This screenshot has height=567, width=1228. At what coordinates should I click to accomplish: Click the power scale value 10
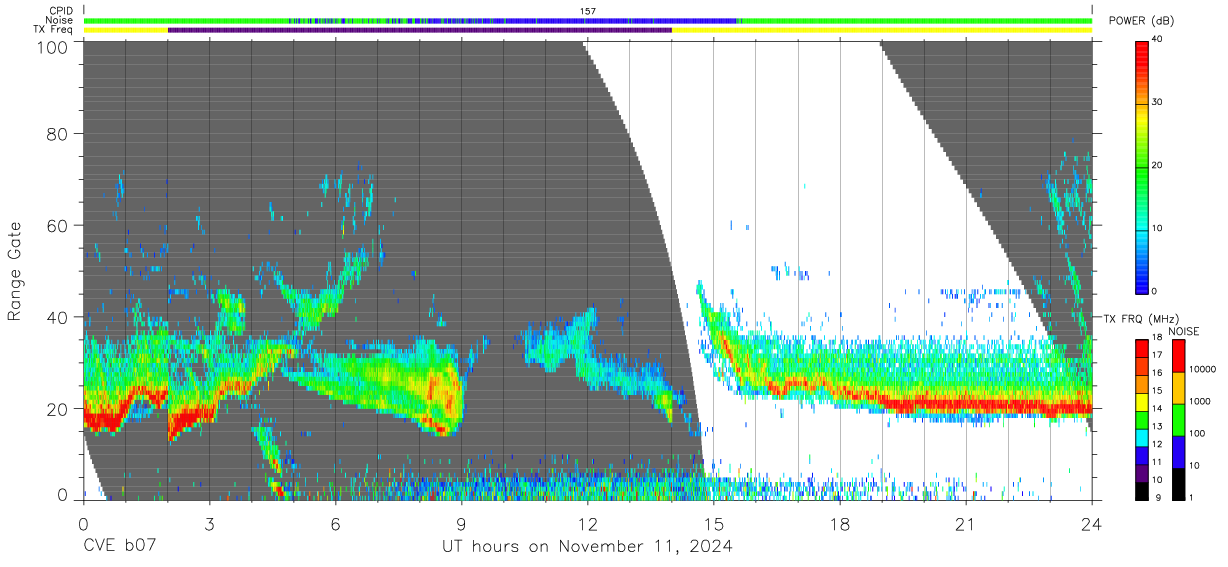[1158, 228]
